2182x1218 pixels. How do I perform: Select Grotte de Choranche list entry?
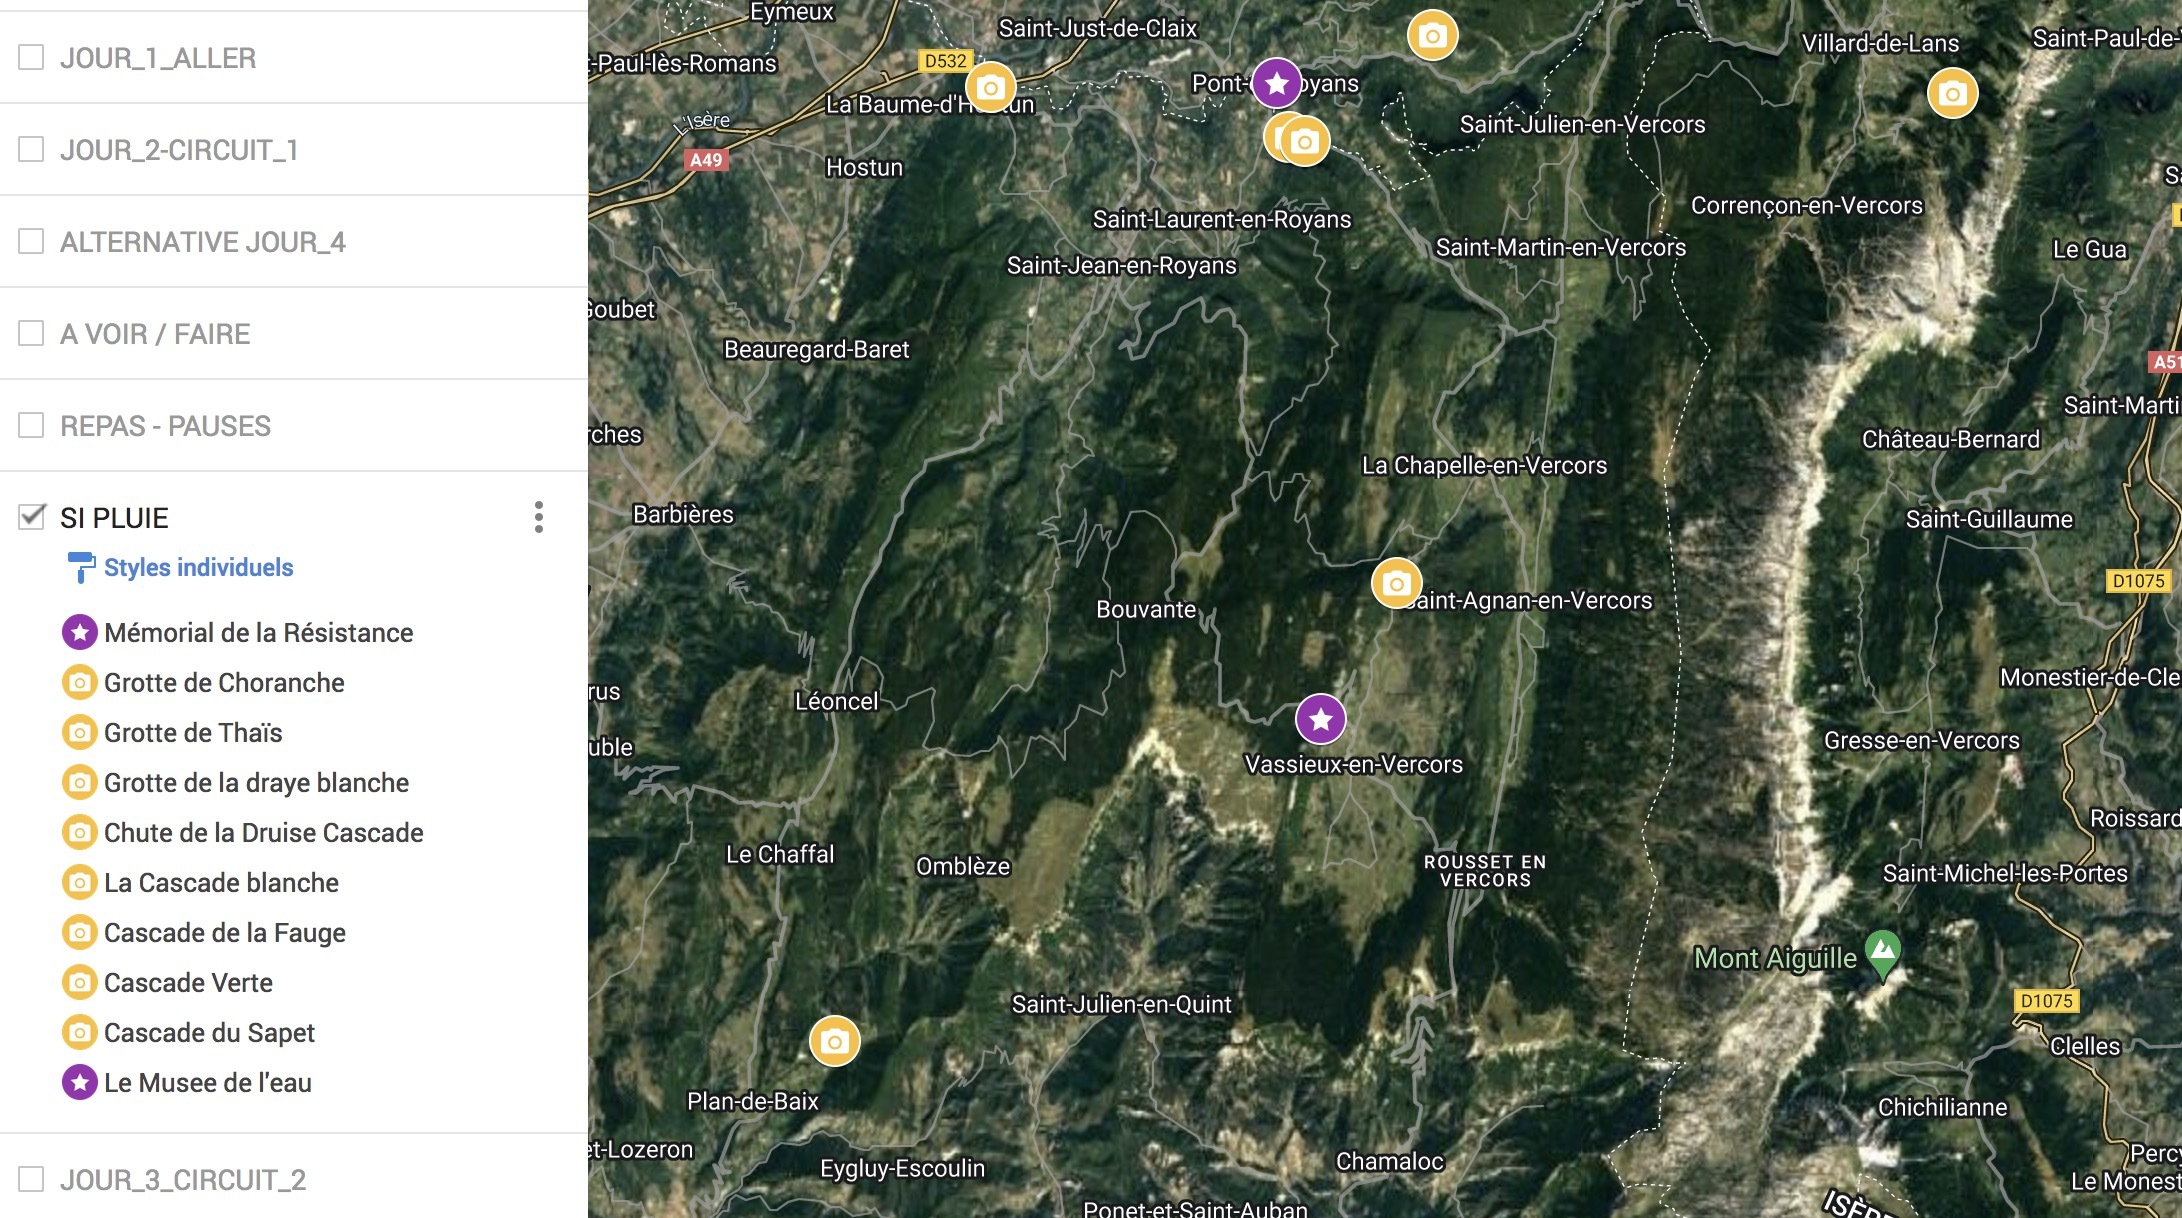coord(224,682)
